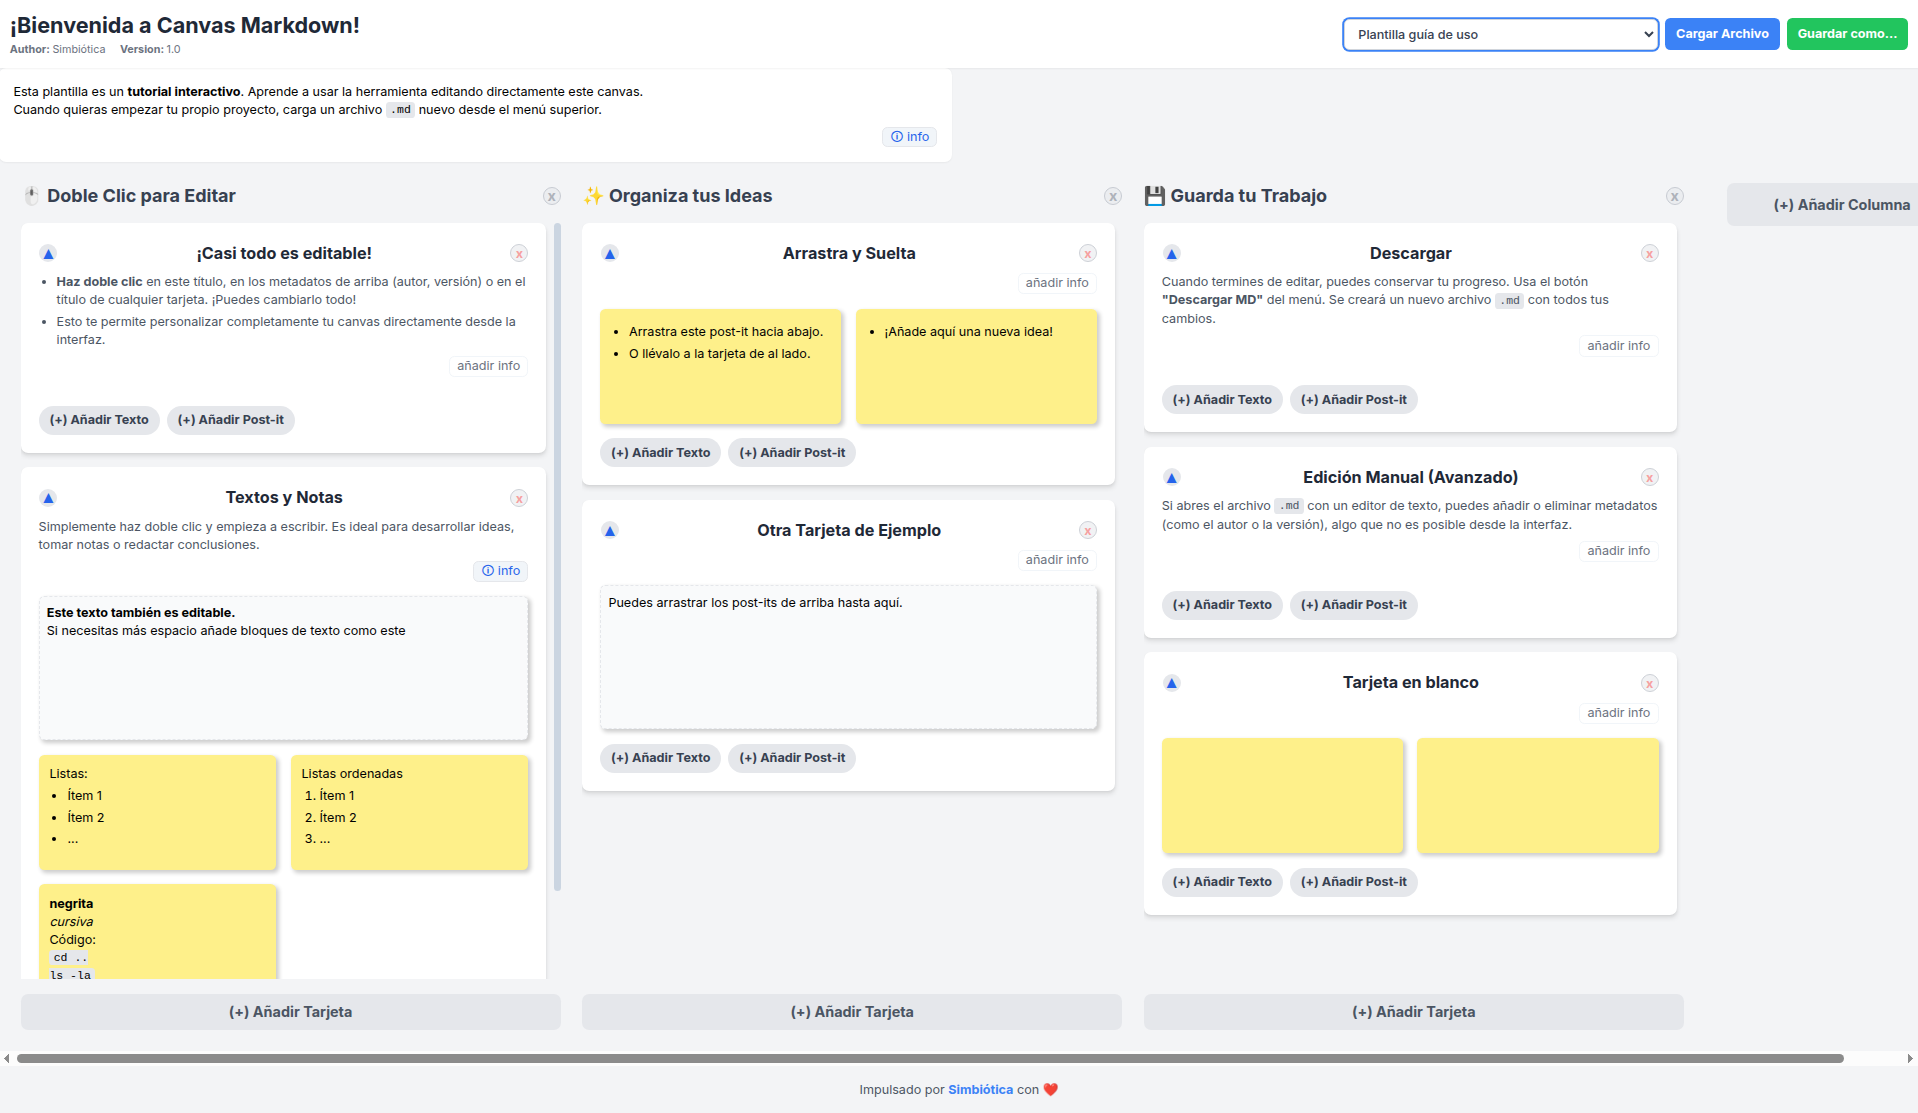Click the "Cargar Archivo" button

pos(1721,33)
